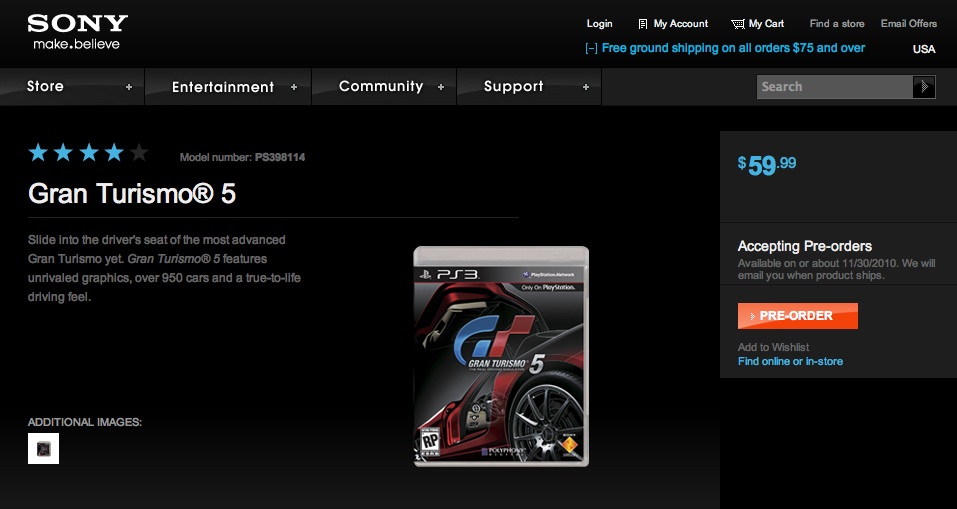Click the Sony make.believe logo
Screen dimensions: 957x509
[78, 31]
